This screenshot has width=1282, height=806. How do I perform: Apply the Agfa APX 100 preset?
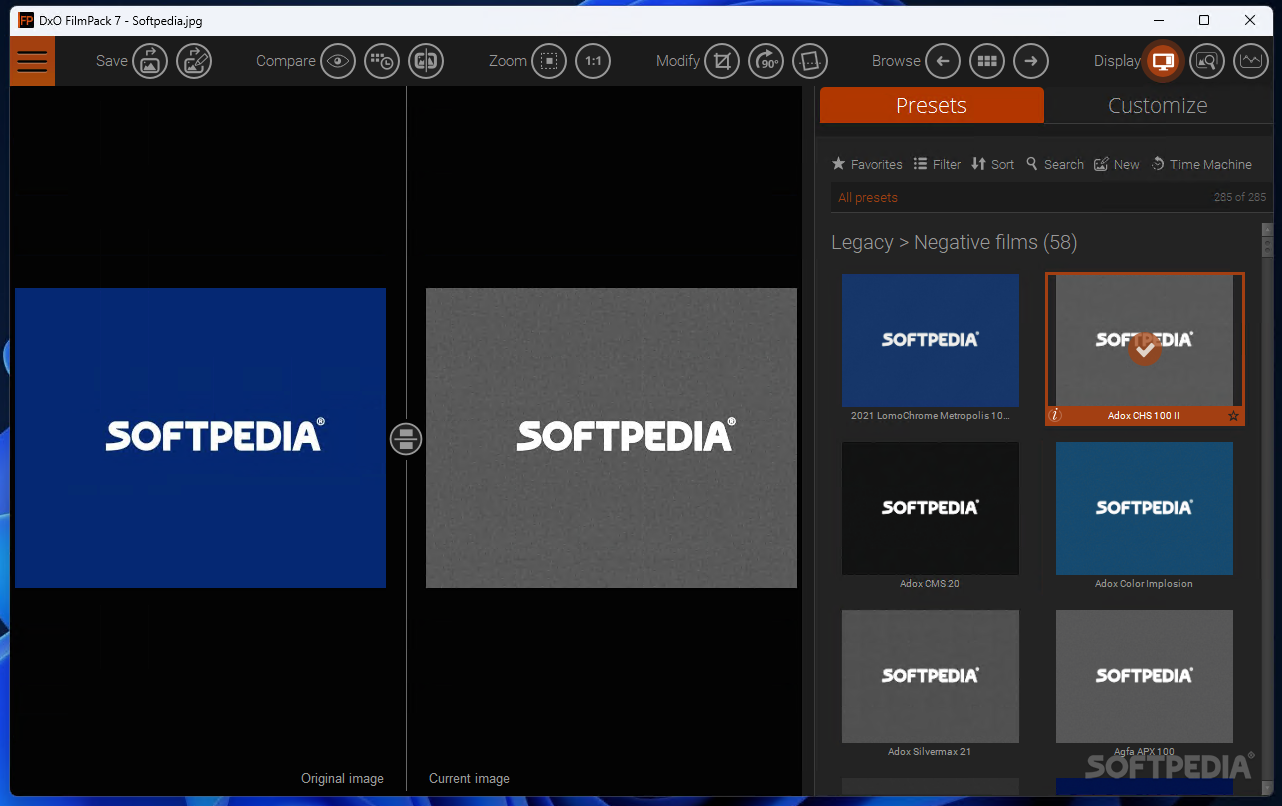pos(1144,676)
